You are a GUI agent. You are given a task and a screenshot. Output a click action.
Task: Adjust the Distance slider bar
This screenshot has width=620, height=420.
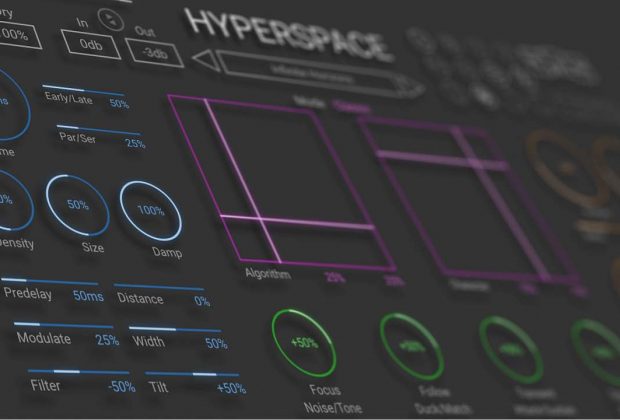pyautogui.click(x=159, y=287)
